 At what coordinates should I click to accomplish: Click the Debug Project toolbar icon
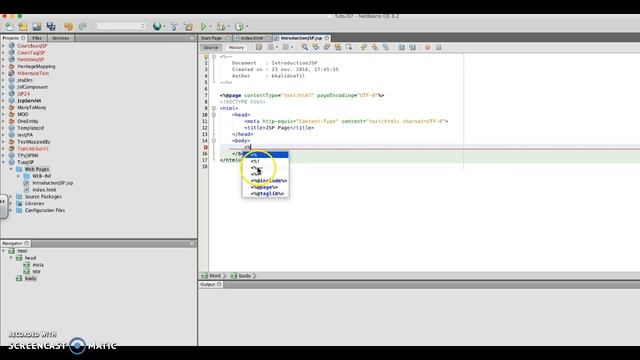[221, 27]
